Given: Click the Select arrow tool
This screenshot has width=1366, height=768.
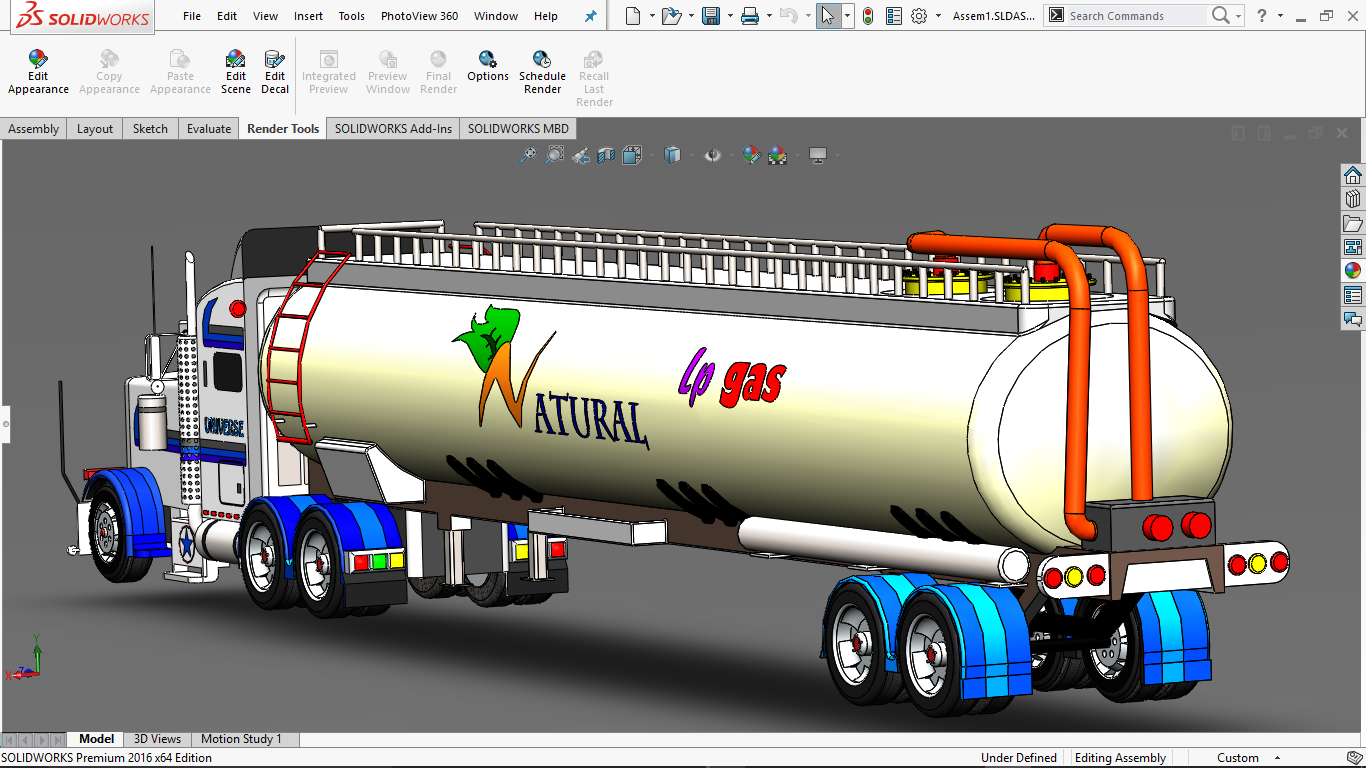Looking at the screenshot, I should (828, 16).
